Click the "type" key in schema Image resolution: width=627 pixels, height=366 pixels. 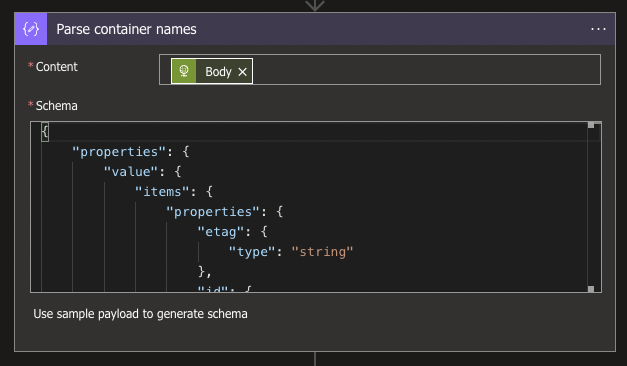252,252
